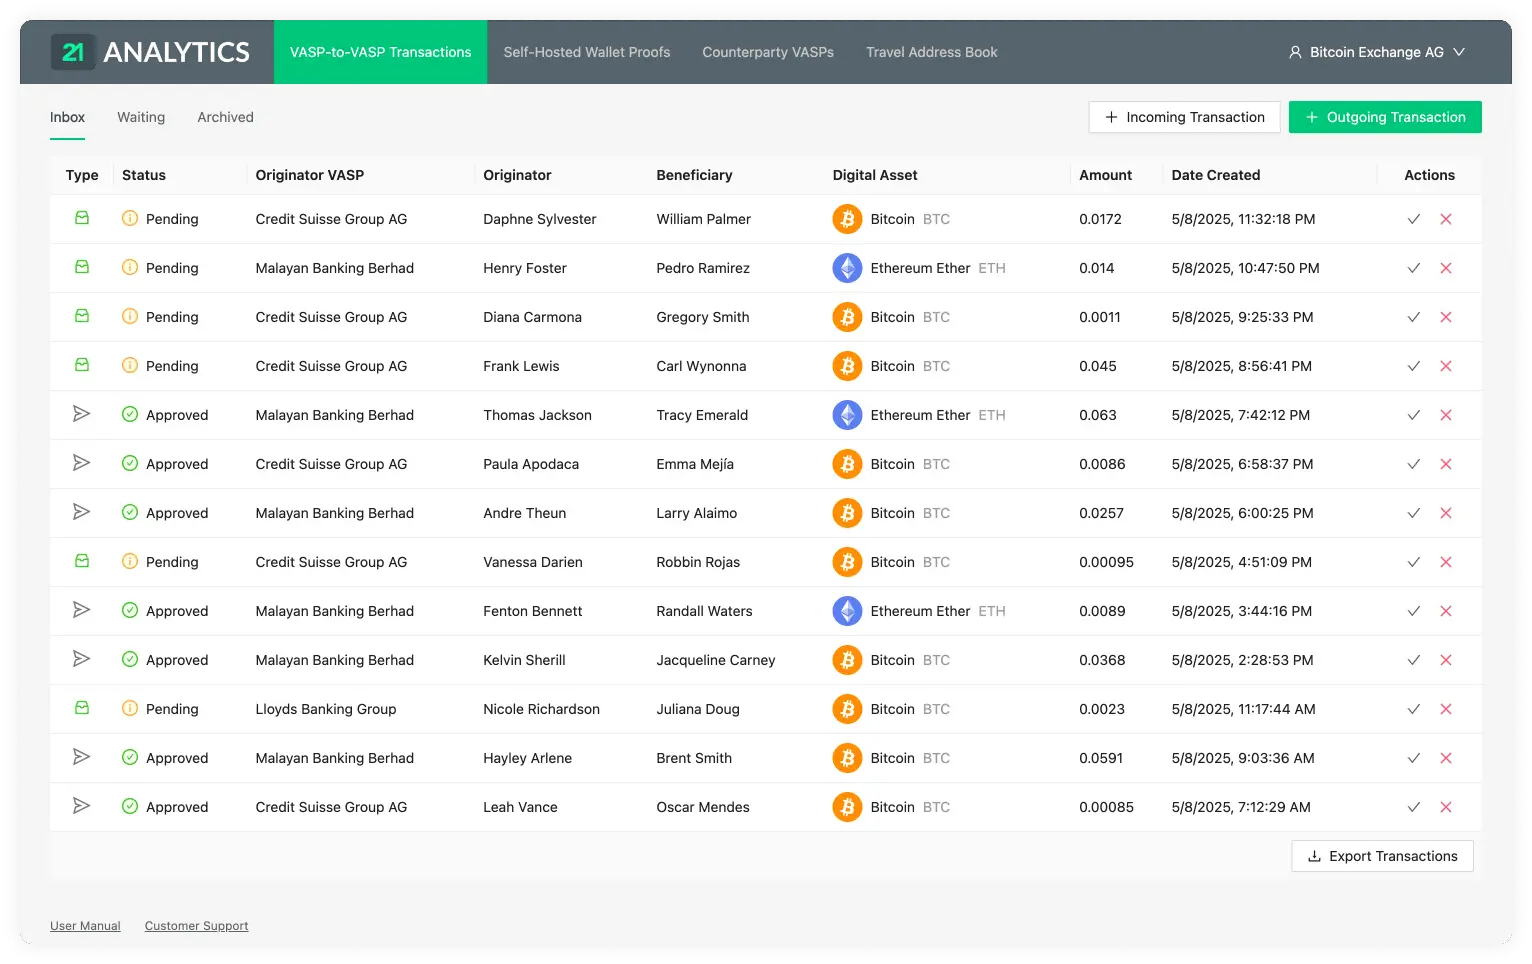This screenshot has width=1532, height=964.
Task: Navigate to Self-Hosted Wallet Proofs
Action: click(586, 52)
